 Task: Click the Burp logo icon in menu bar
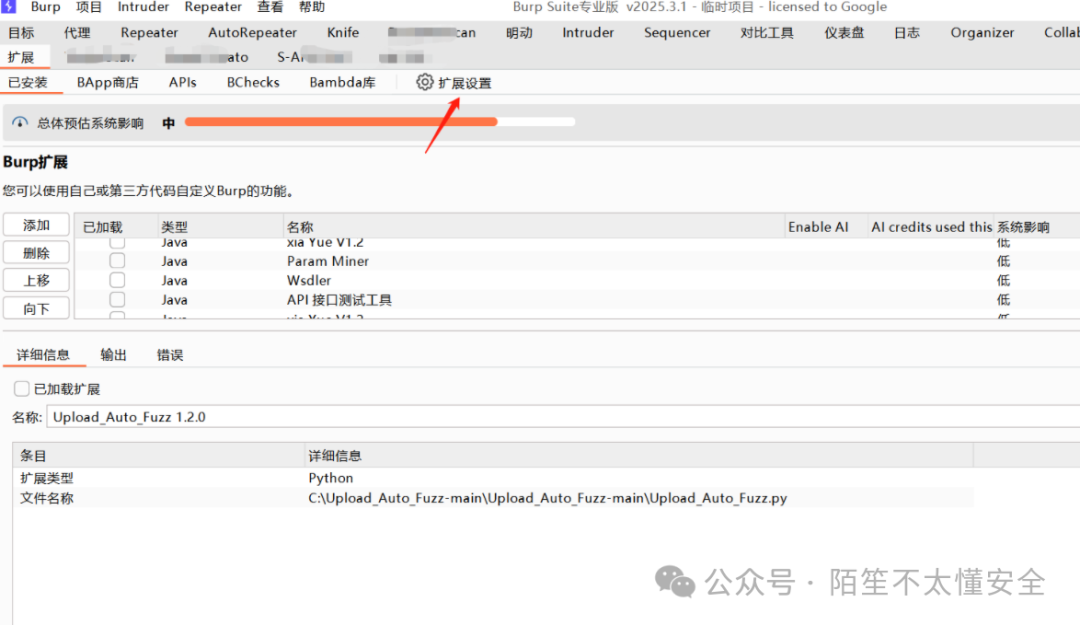[x=9, y=7]
